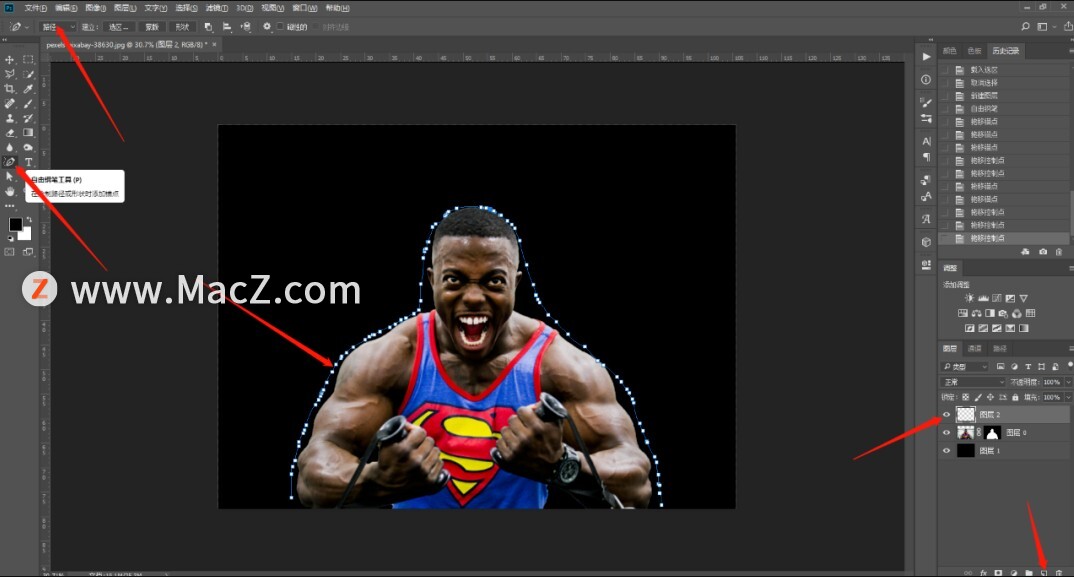Switch to the 历史记录 tab

(x=1006, y=51)
